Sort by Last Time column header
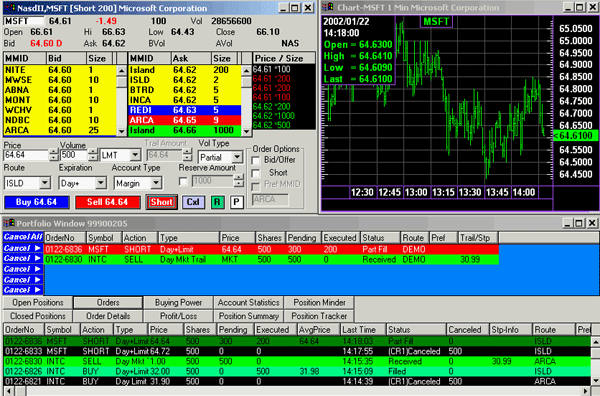Image resolution: width=600 pixels, height=396 pixels. [363, 329]
